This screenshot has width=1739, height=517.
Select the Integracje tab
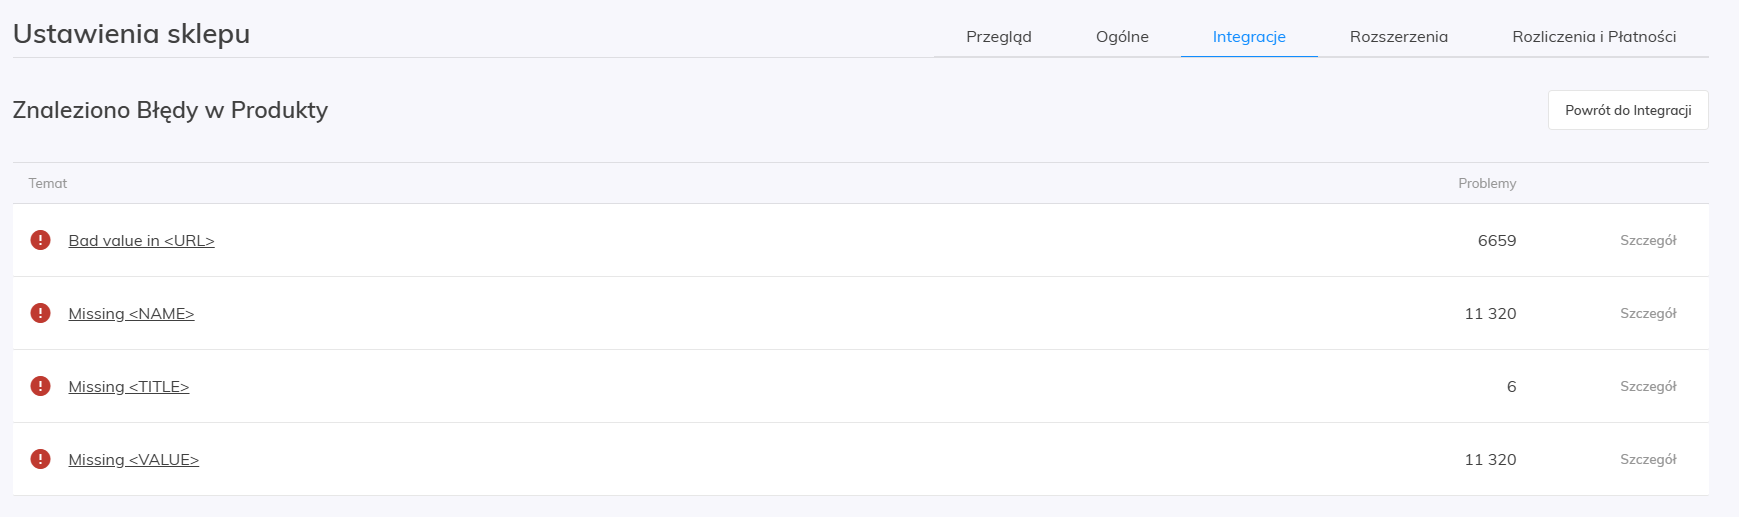click(1249, 37)
